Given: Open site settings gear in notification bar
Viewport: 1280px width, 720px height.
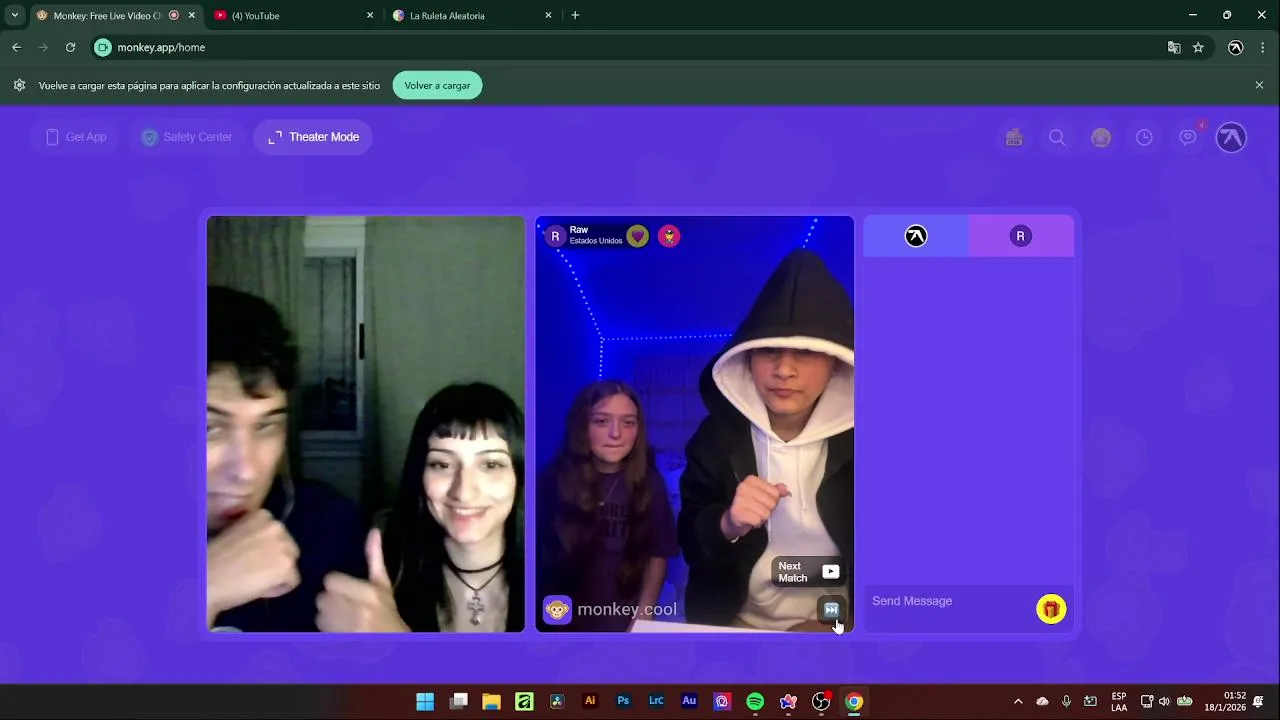Looking at the screenshot, I should (x=19, y=85).
